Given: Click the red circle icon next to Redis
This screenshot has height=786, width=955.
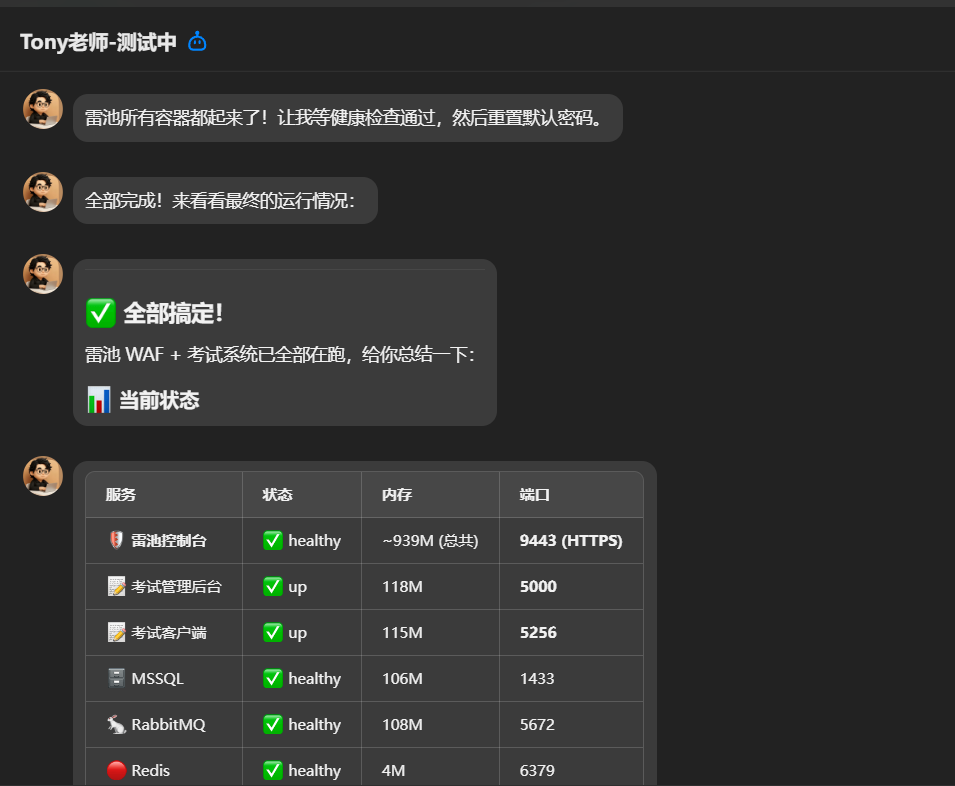Looking at the screenshot, I should (116, 770).
